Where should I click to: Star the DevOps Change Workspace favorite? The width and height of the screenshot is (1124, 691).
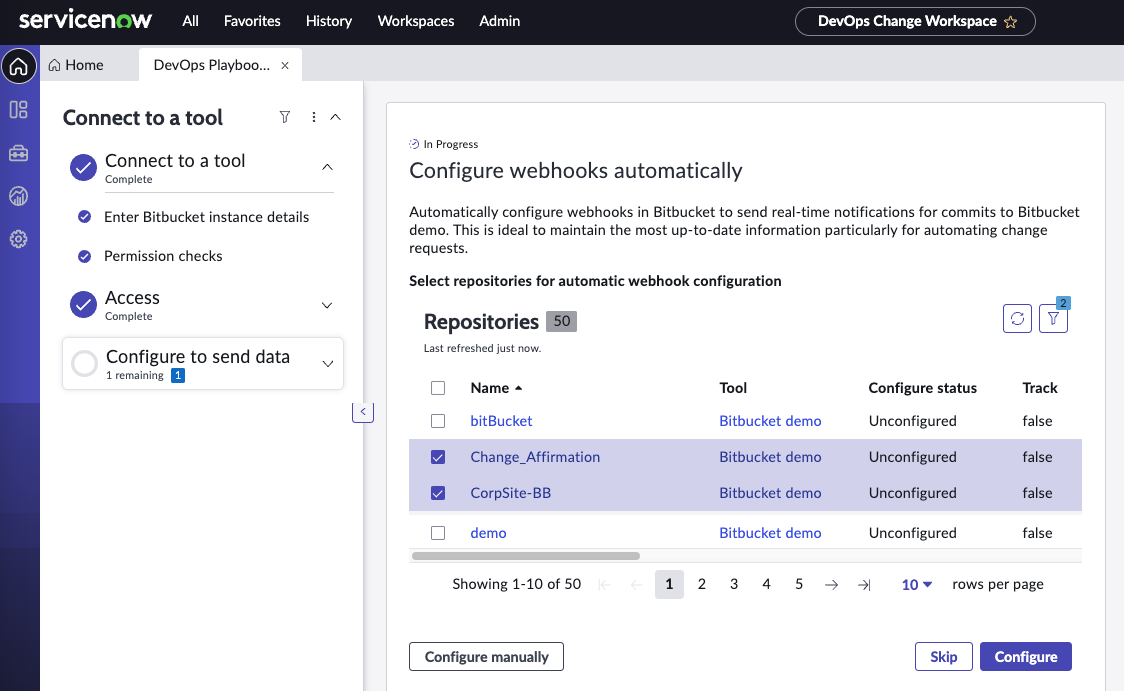click(1011, 22)
